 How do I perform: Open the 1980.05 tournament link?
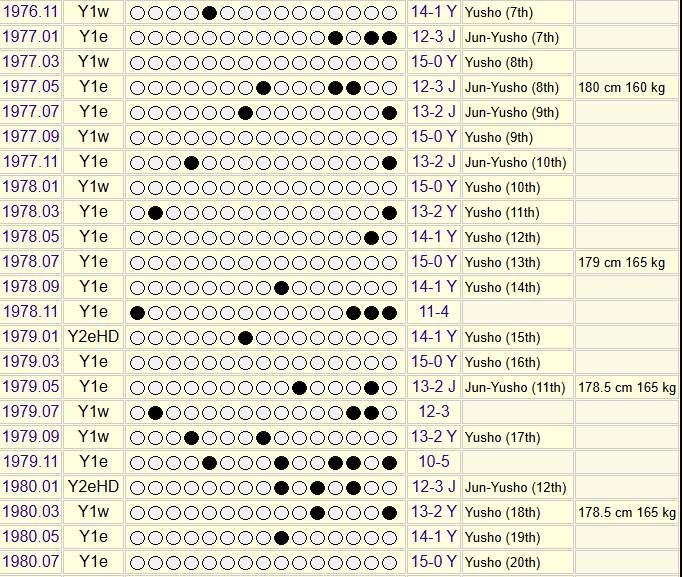click(x=30, y=537)
